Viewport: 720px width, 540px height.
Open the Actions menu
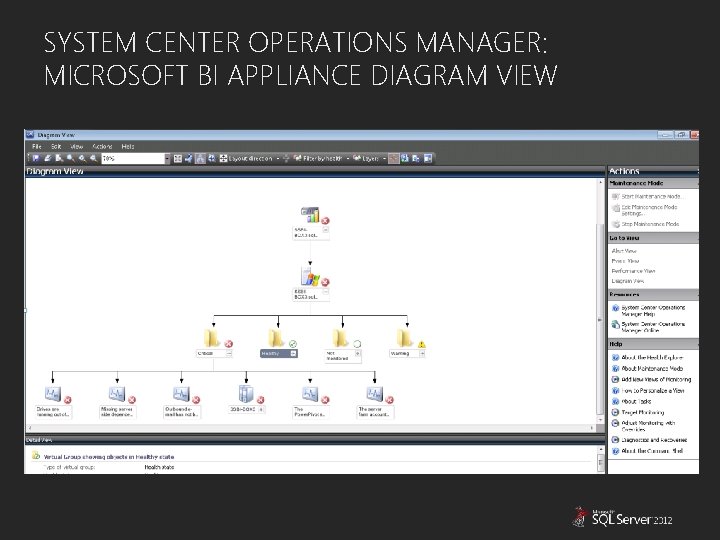click(x=102, y=146)
